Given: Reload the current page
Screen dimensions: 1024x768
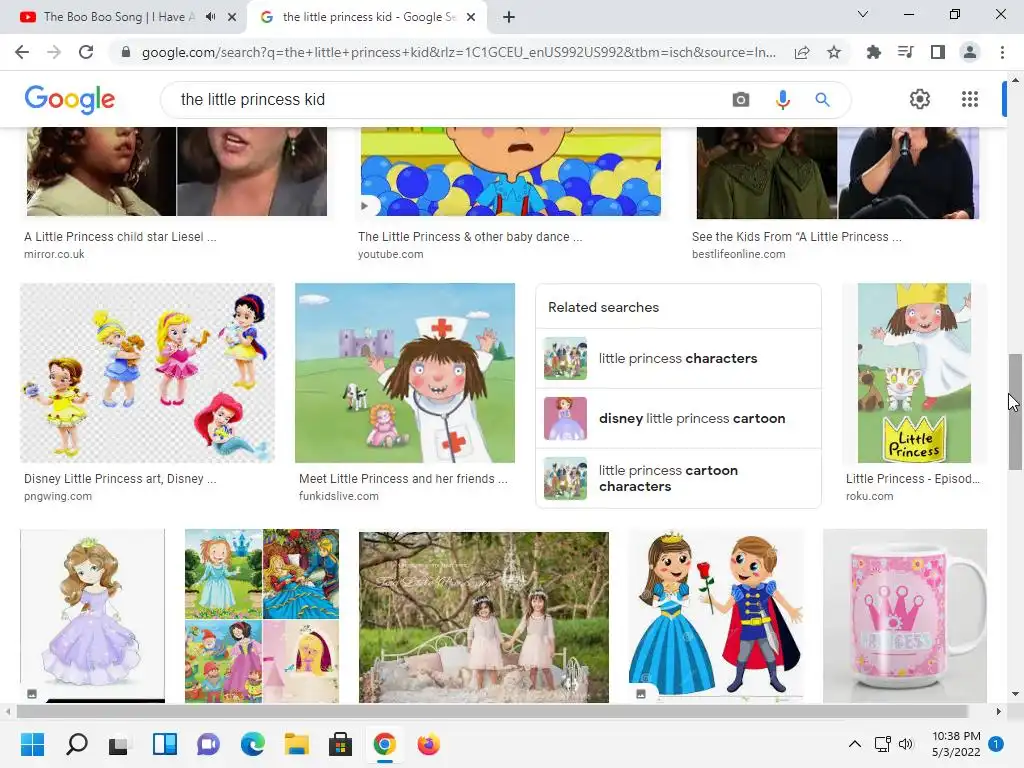Looking at the screenshot, I should pos(86,52).
